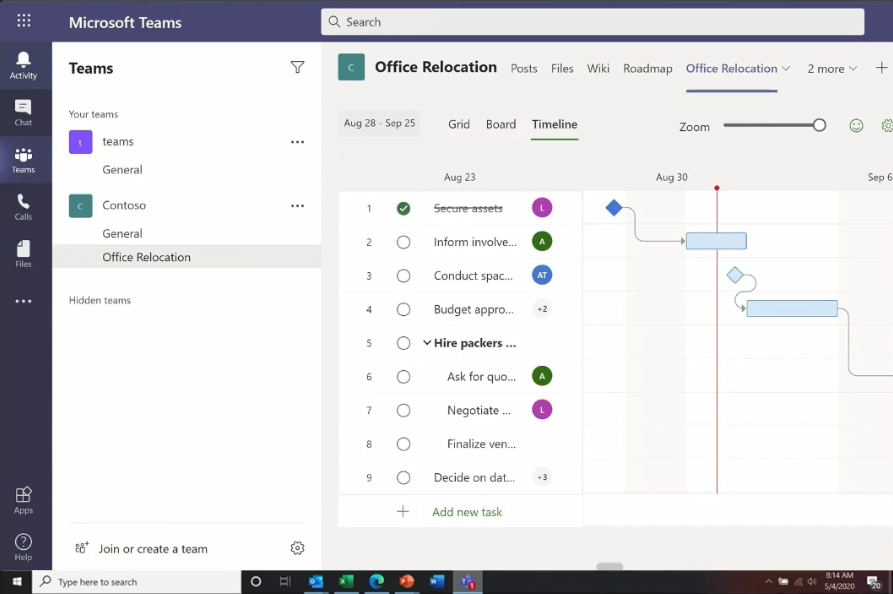
Task: Filter the teams list
Action: point(297,67)
